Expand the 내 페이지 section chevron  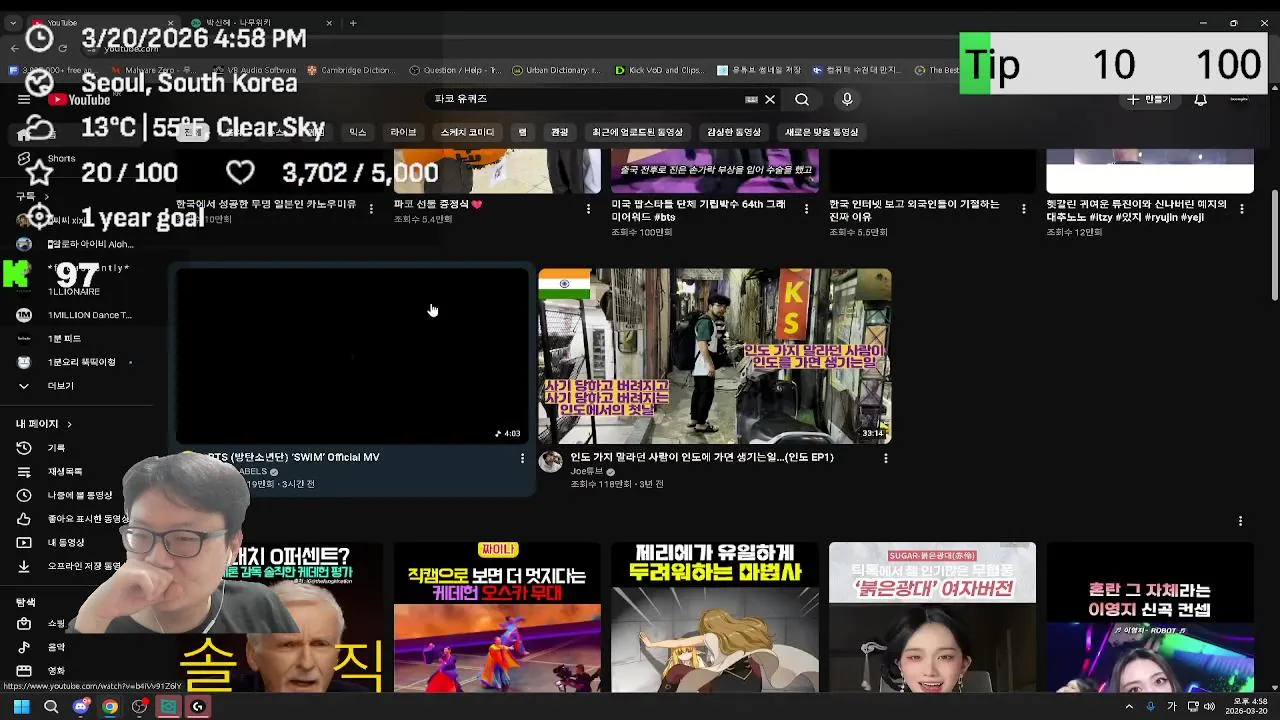pyautogui.click(x=69, y=424)
